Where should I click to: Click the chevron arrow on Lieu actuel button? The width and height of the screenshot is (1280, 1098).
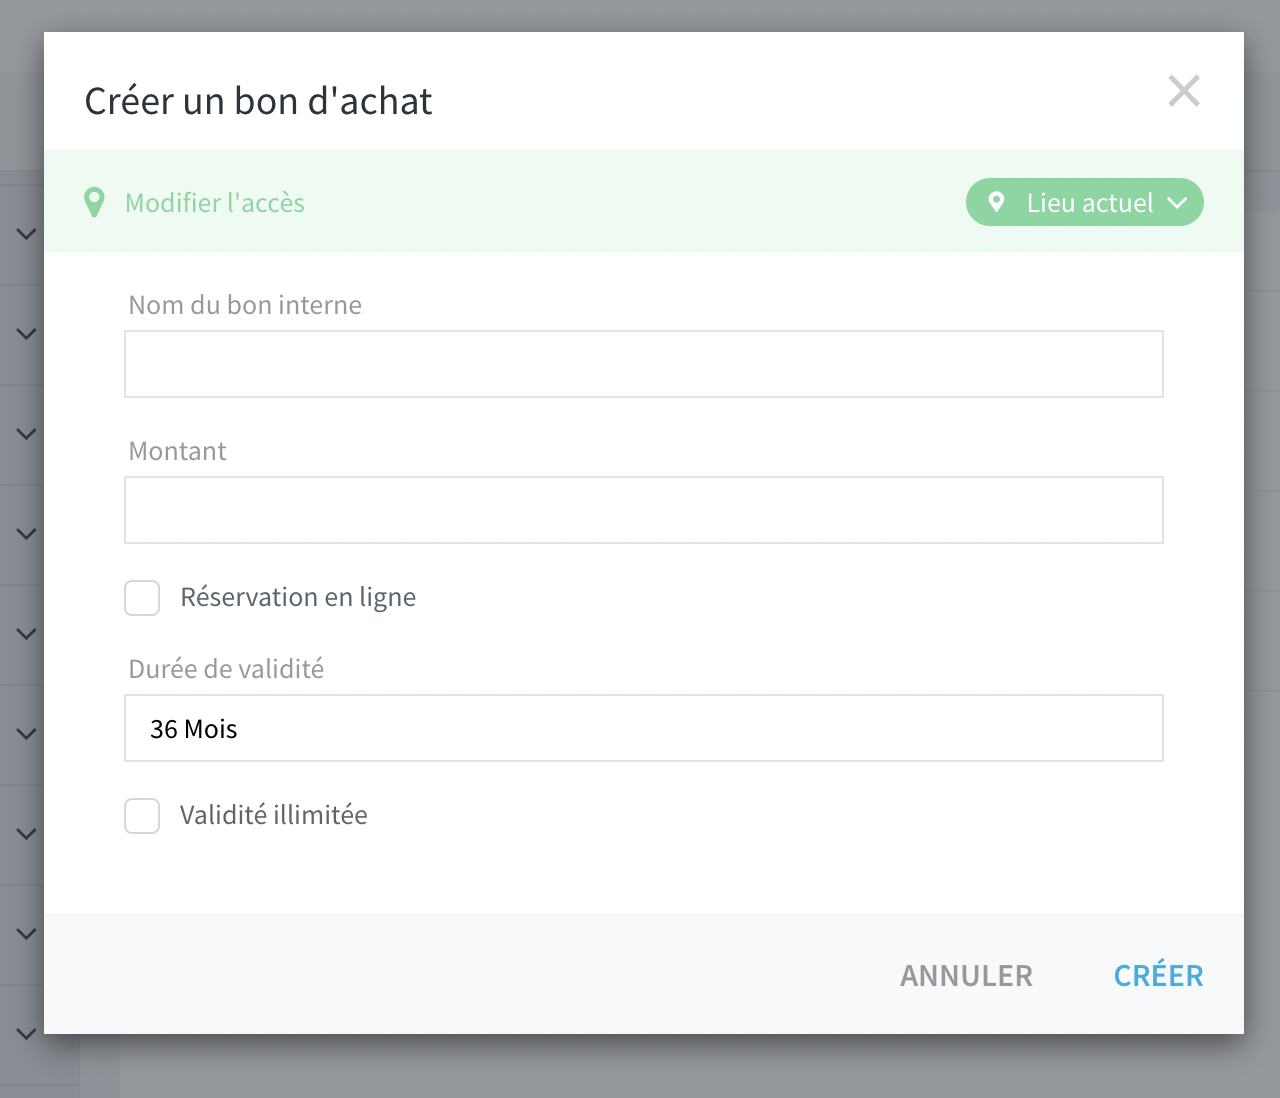[x=1177, y=203]
